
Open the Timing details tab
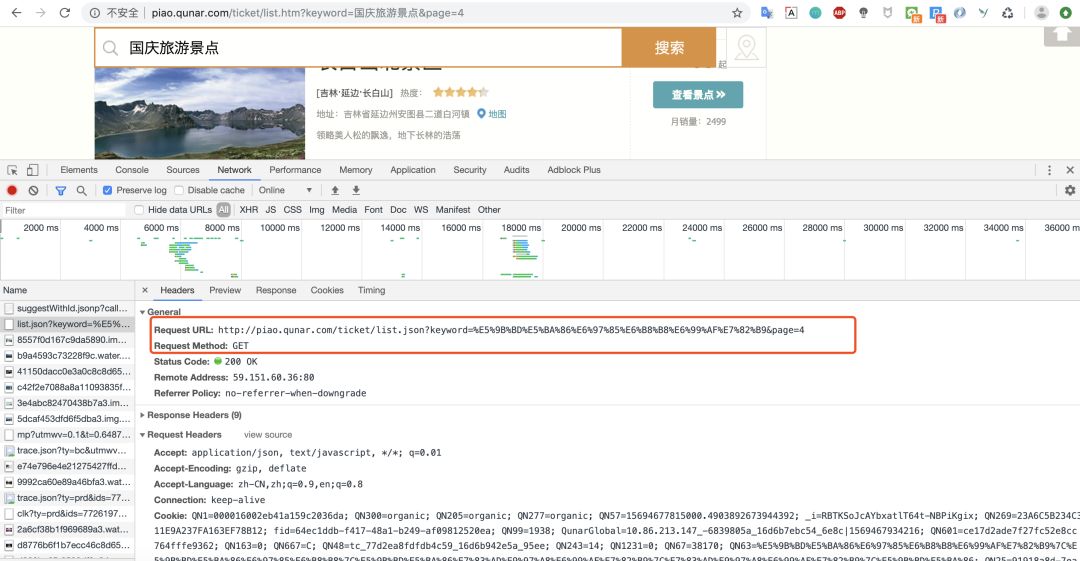click(371, 290)
